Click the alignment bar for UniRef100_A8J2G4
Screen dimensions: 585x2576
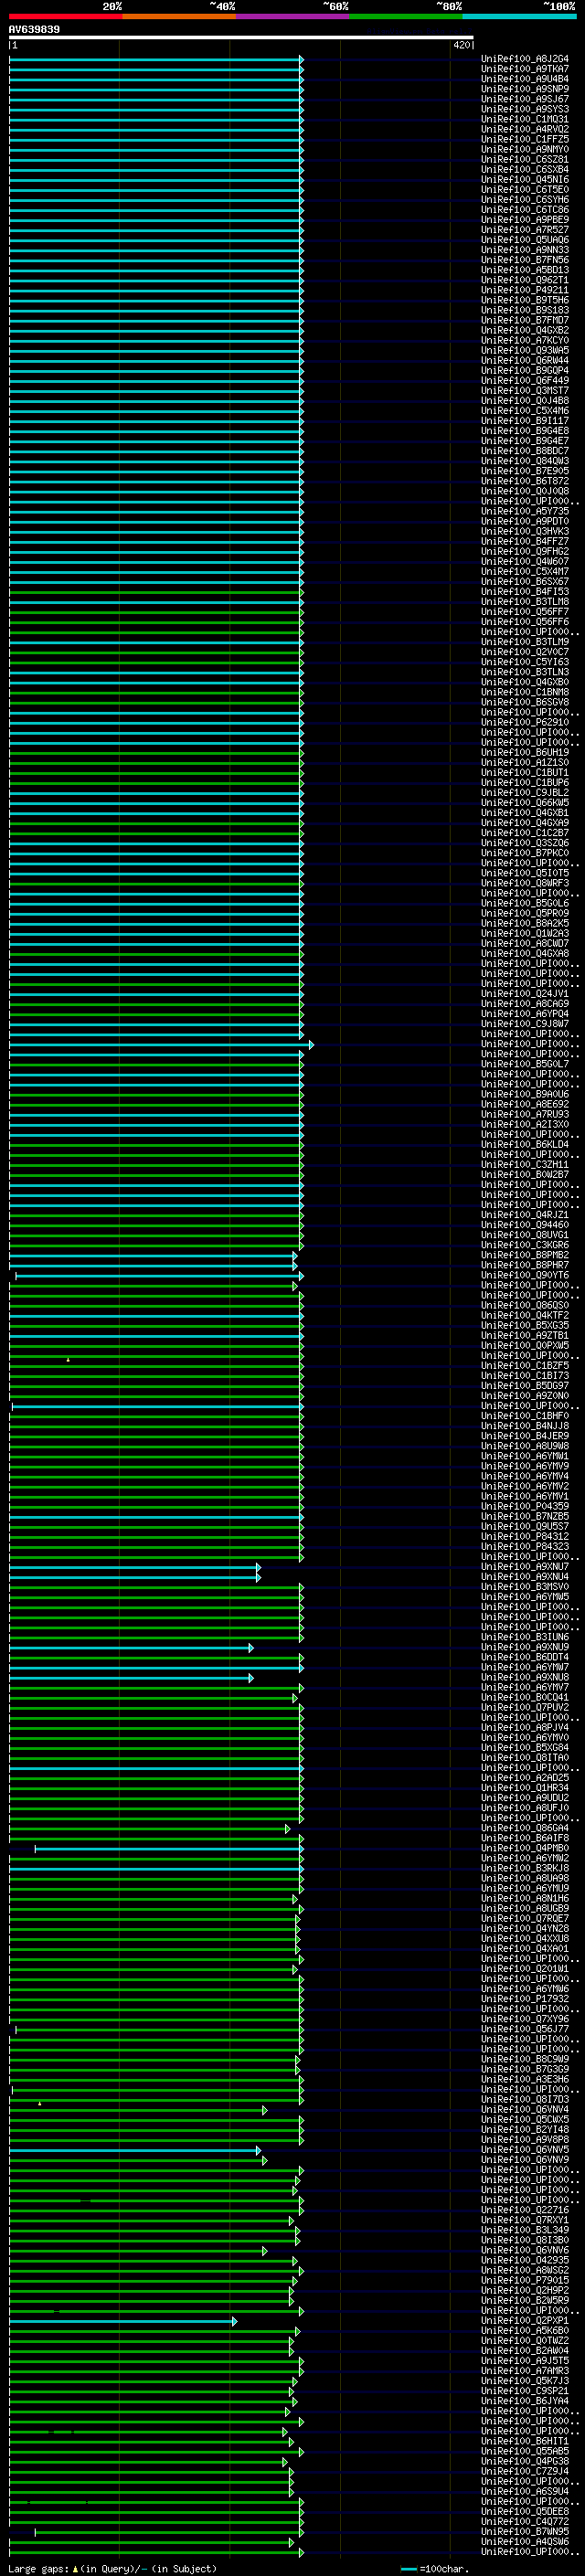pyautogui.click(x=156, y=60)
